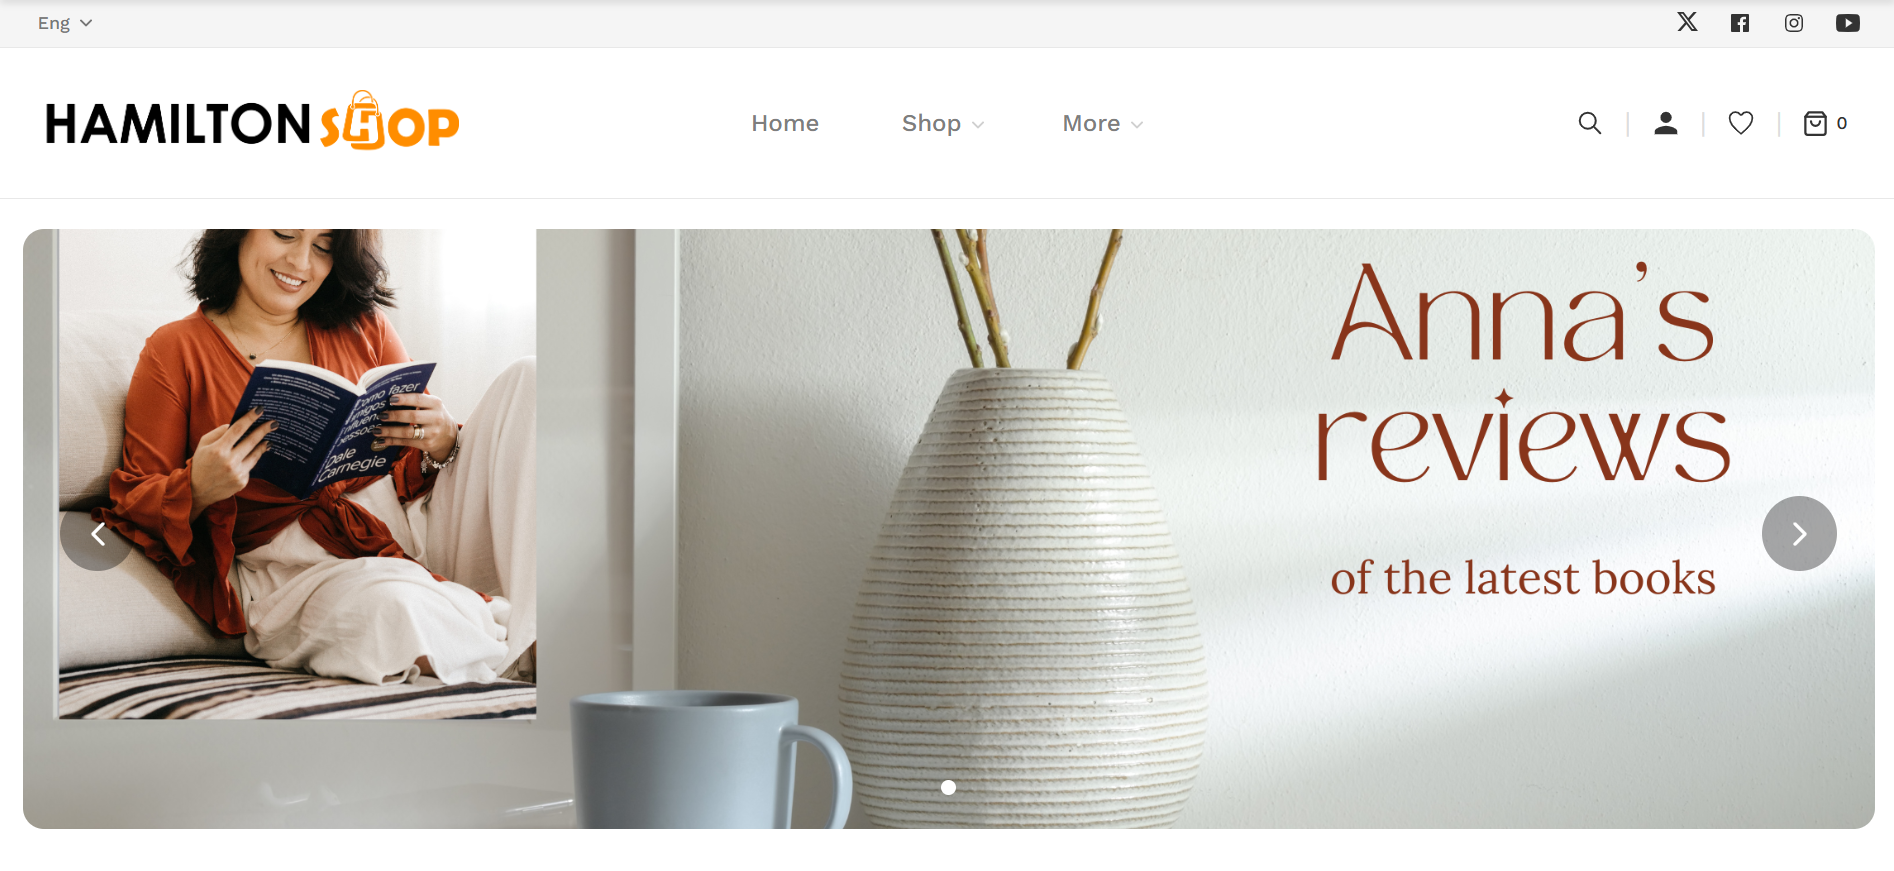The width and height of the screenshot is (1894, 871).
Task: Expand the Shop menu chevron
Action: point(978,124)
